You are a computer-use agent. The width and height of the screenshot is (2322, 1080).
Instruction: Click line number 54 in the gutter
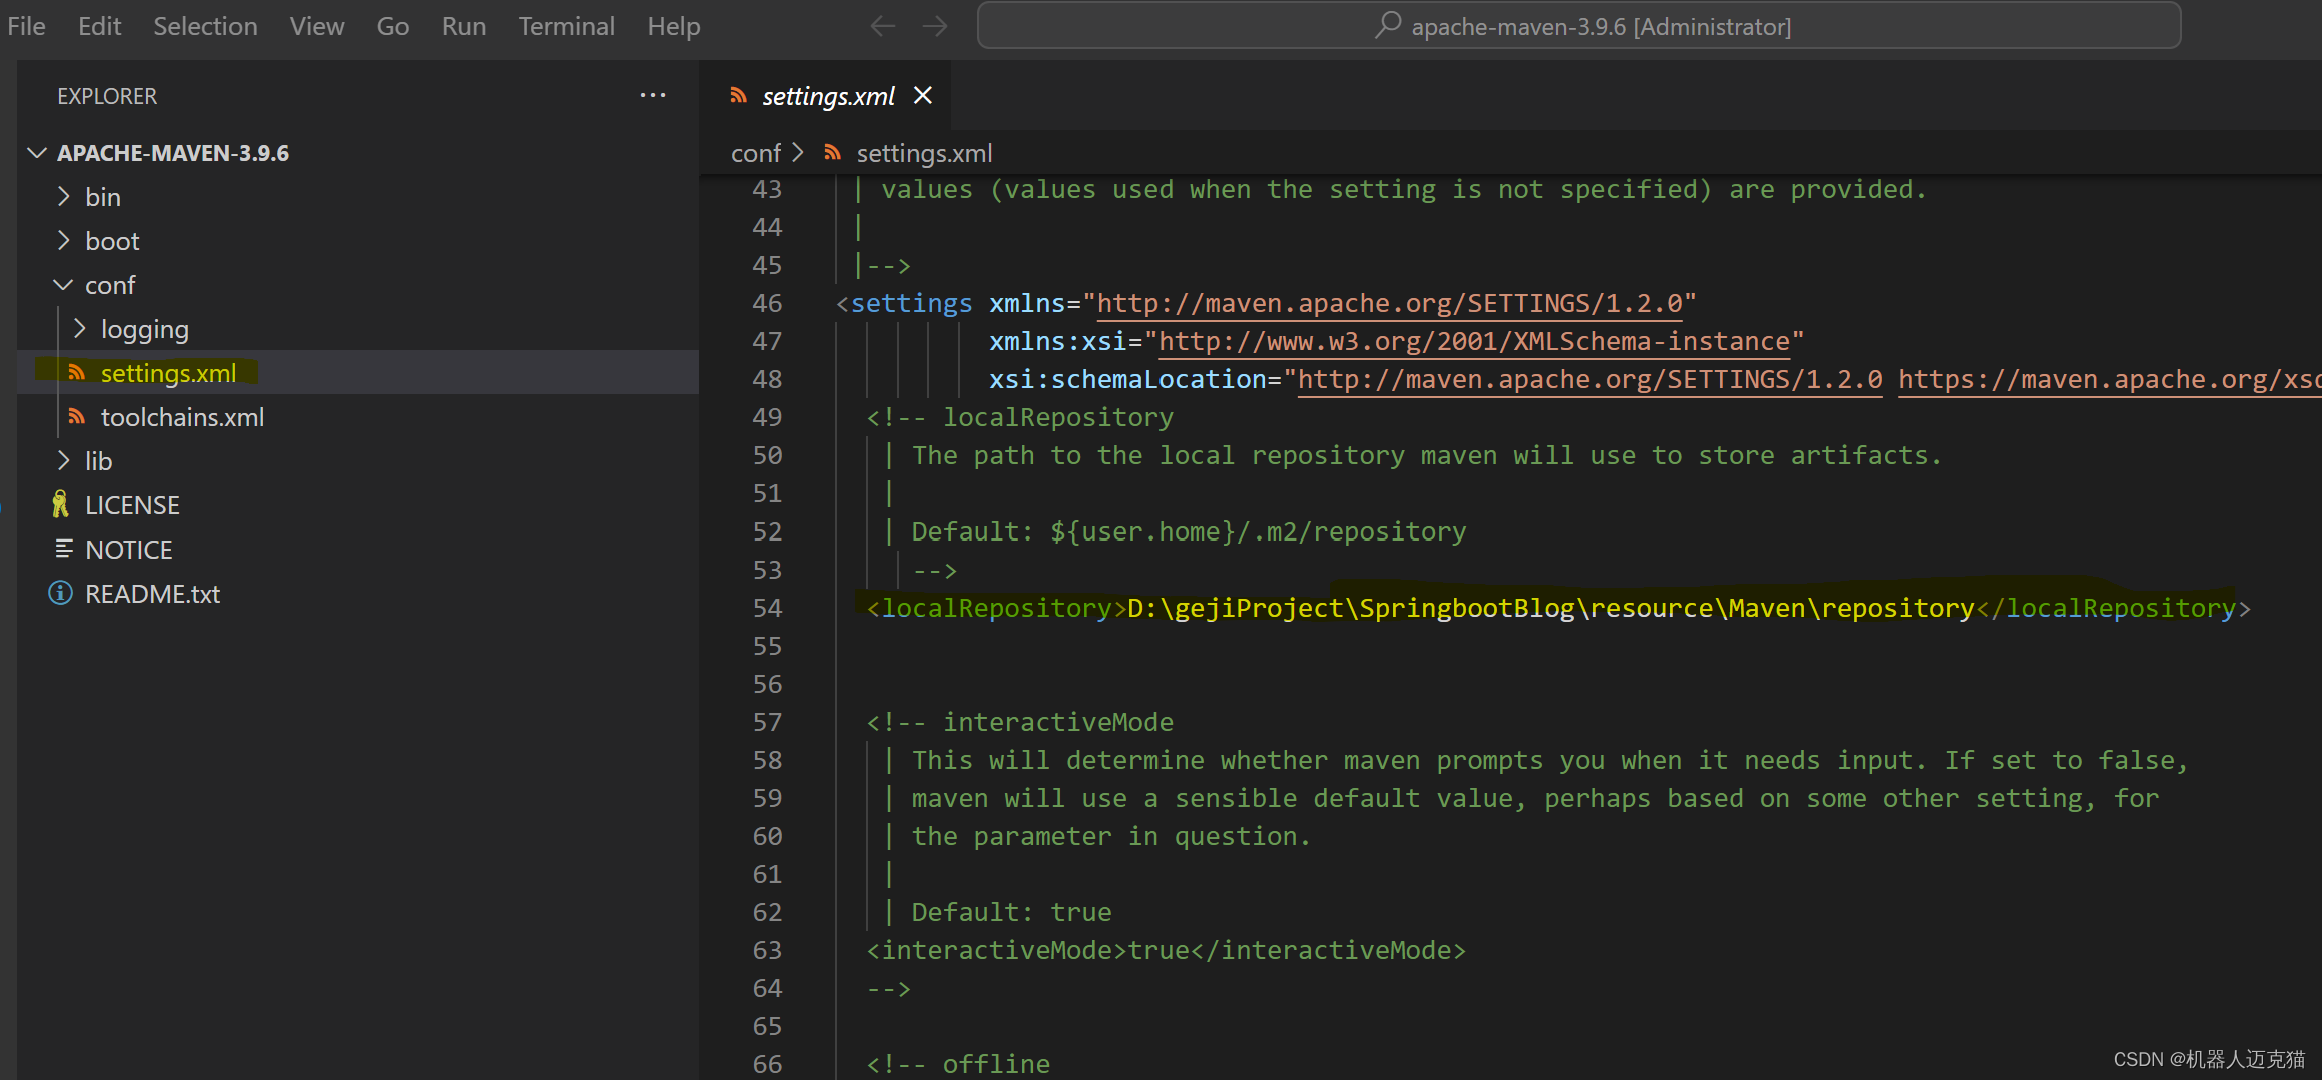coord(767,608)
